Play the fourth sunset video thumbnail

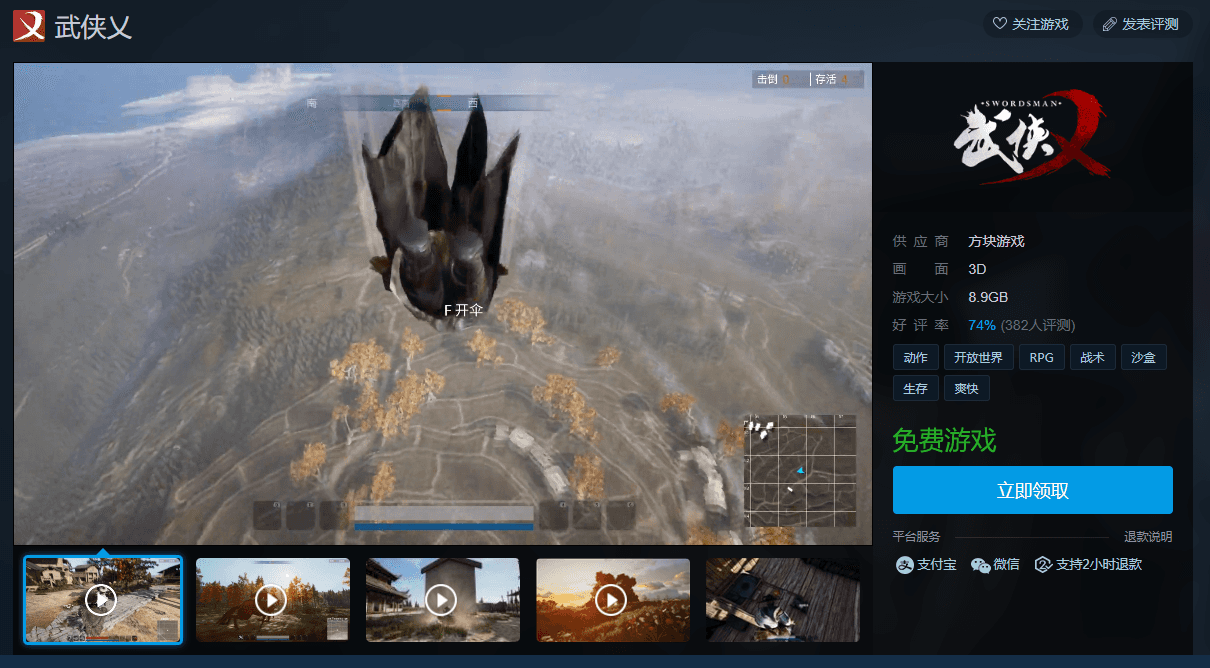[x=612, y=600]
